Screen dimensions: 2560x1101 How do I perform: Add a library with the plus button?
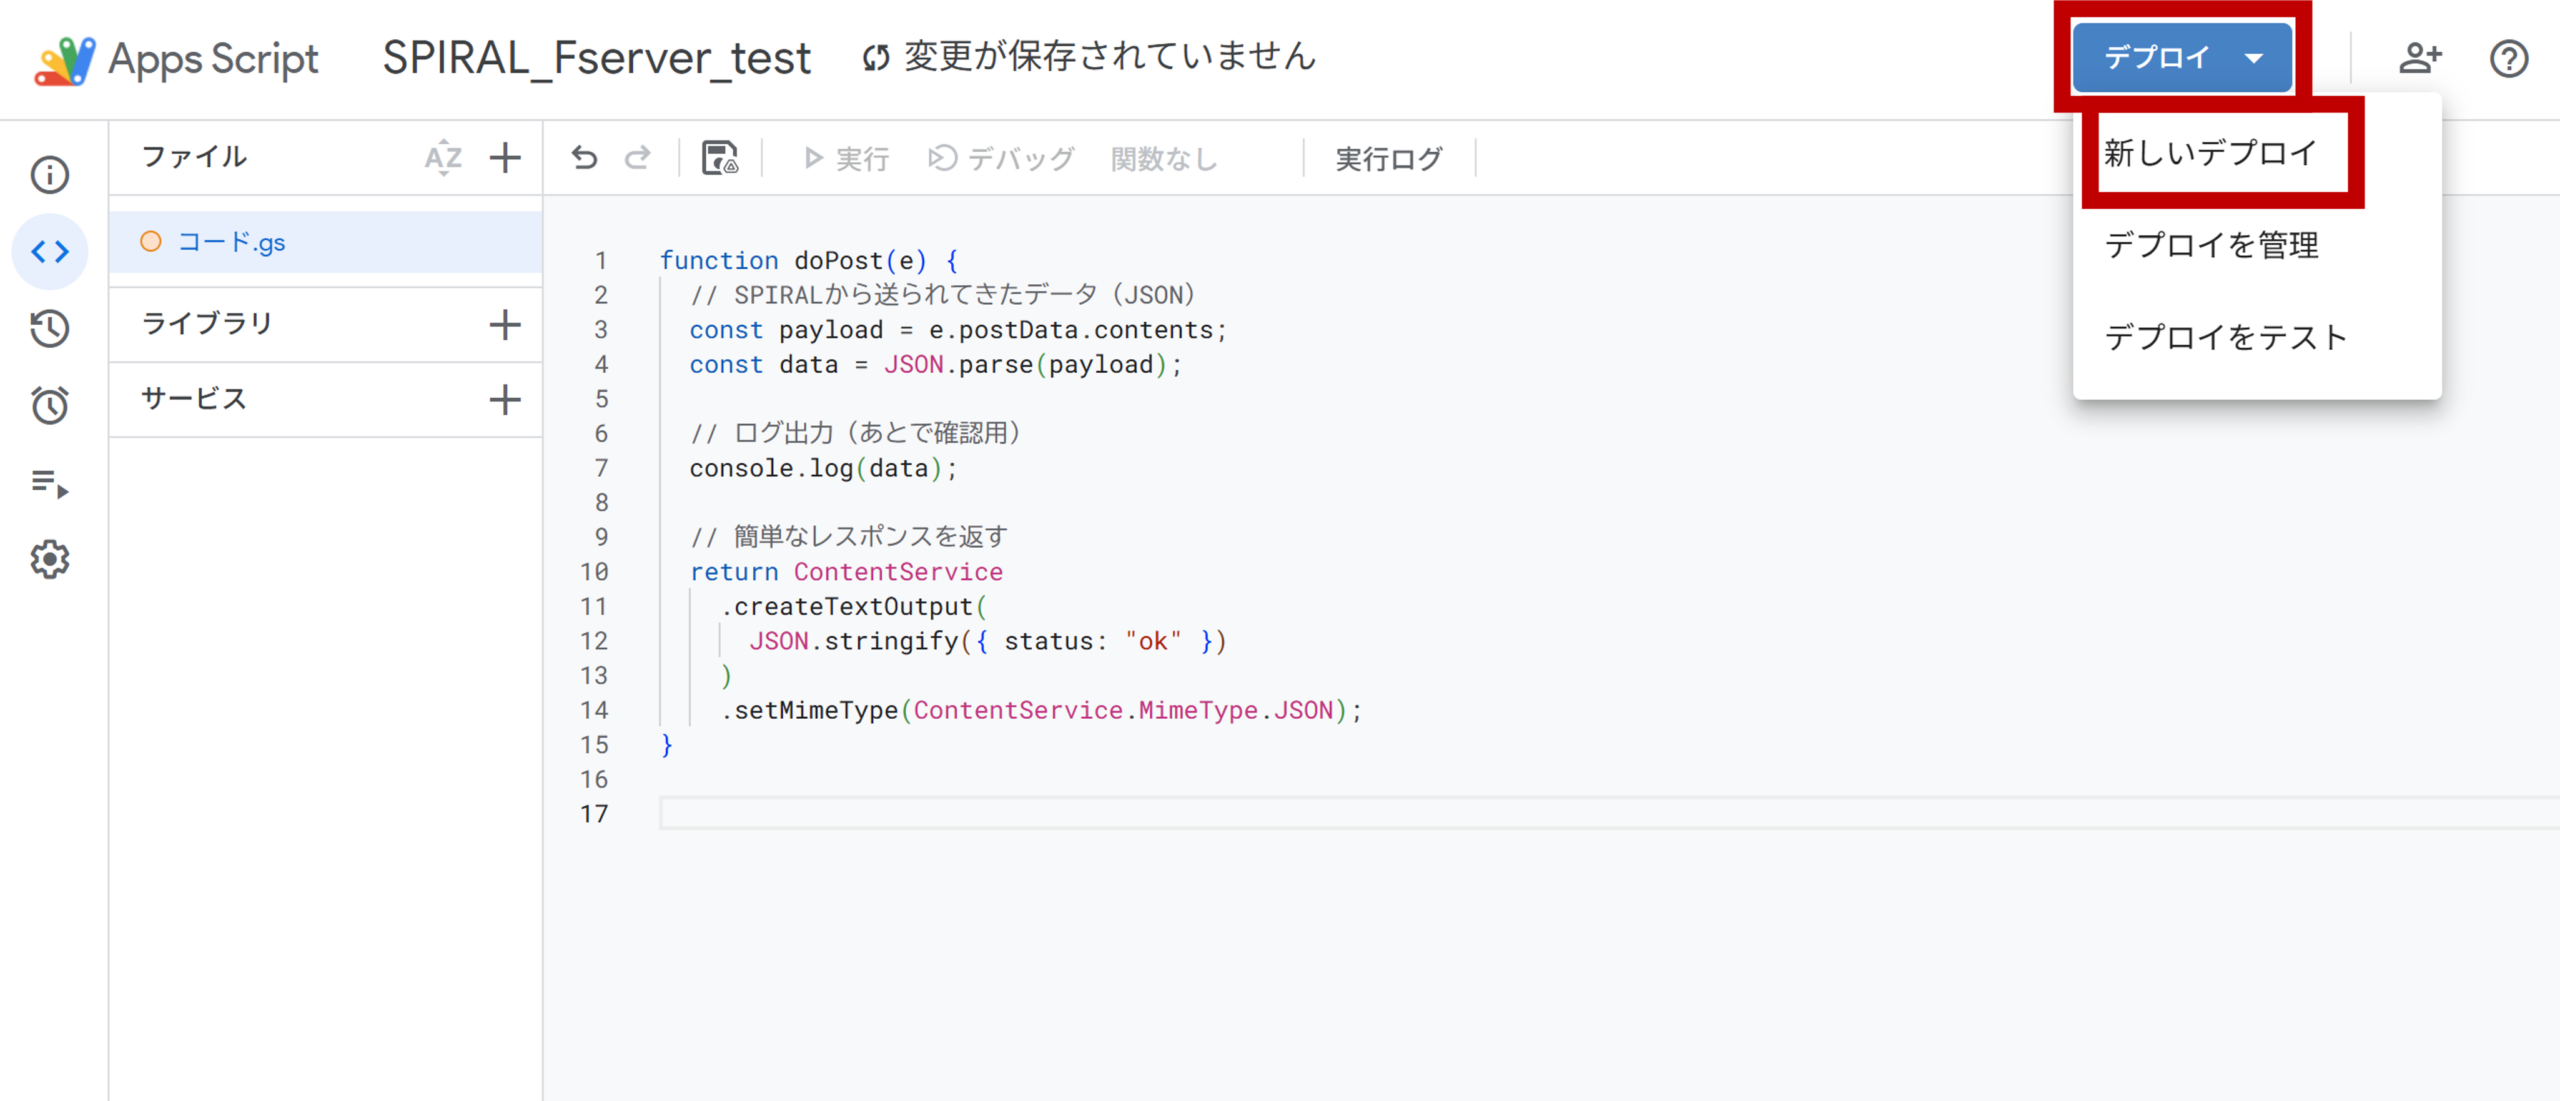(x=505, y=324)
